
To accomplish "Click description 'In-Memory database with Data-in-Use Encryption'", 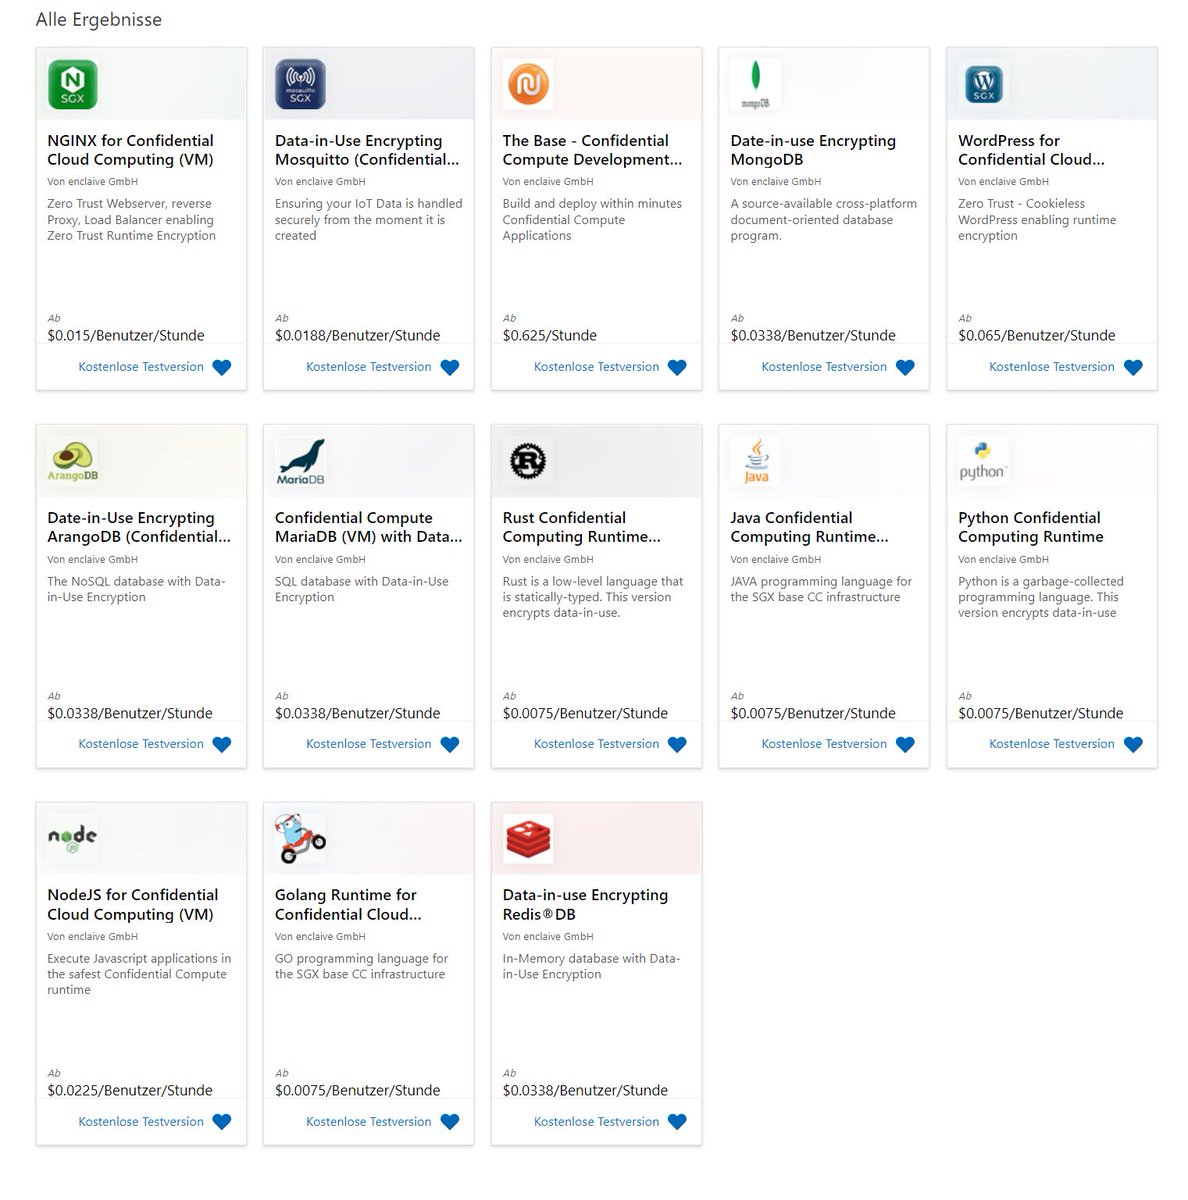I will 591,966.
